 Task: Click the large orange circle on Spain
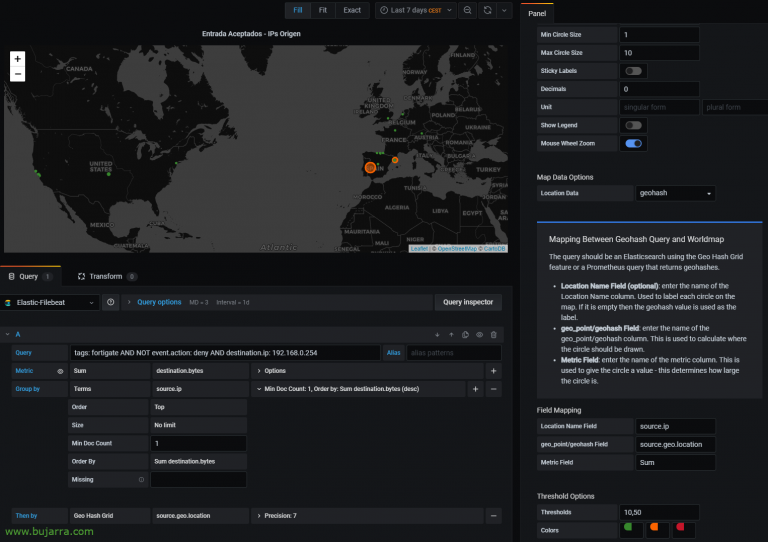pyautogui.click(x=370, y=168)
